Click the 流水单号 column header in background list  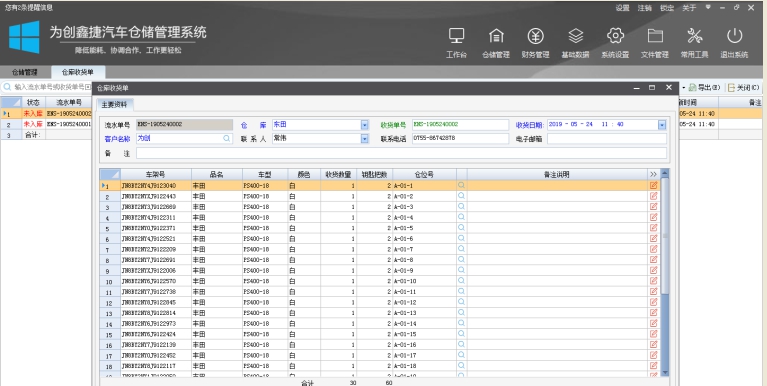(x=68, y=102)
